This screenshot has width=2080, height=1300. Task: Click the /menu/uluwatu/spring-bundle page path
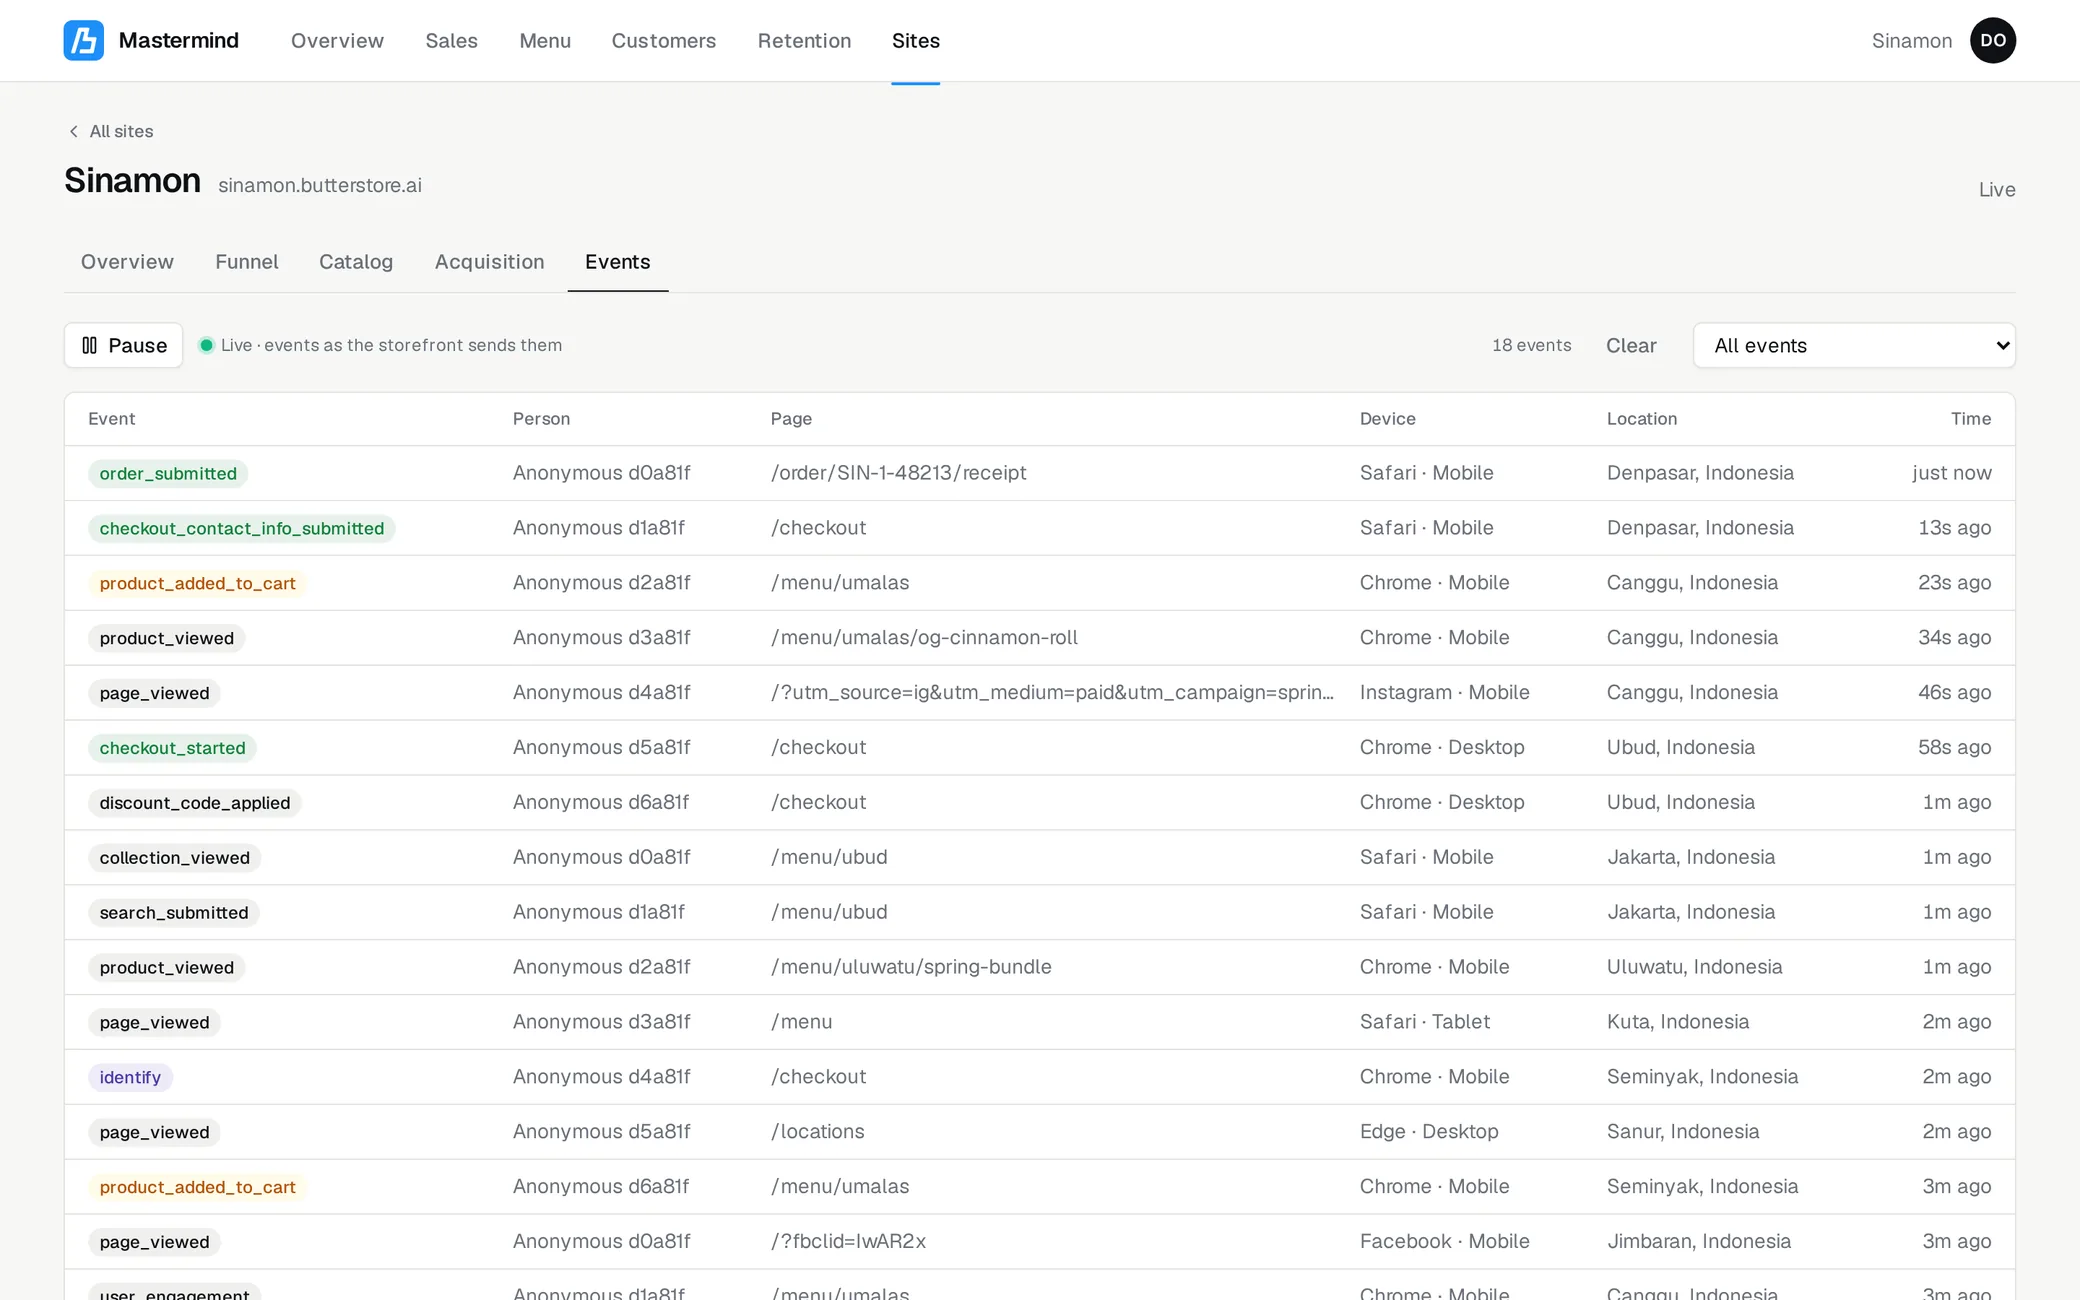click(x=911, y=967)
